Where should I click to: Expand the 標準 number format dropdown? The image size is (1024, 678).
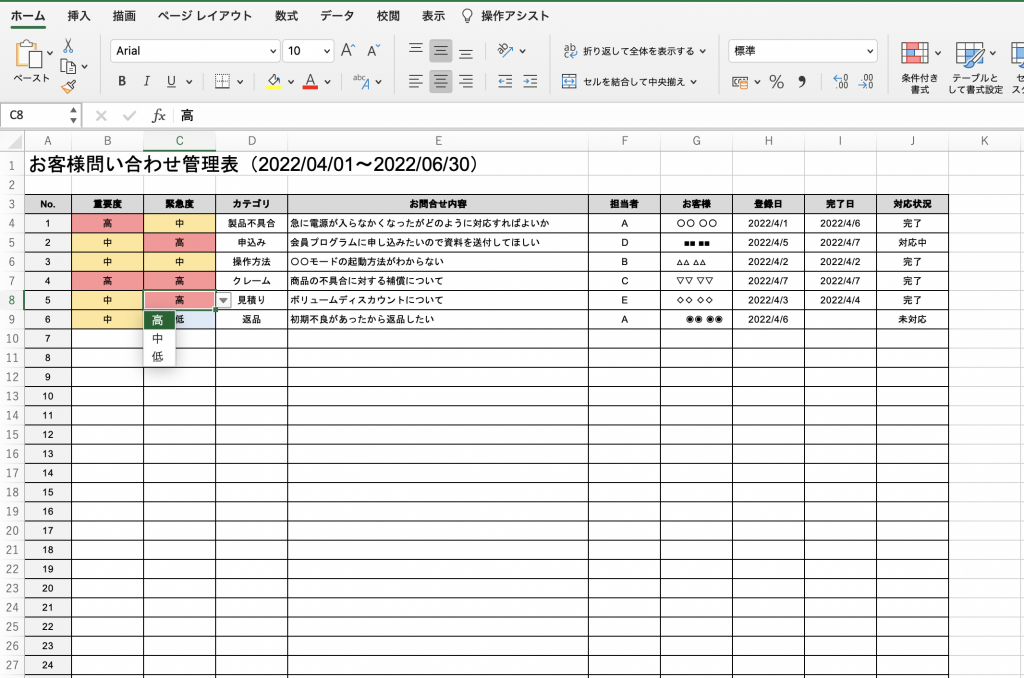click(869, 50)
